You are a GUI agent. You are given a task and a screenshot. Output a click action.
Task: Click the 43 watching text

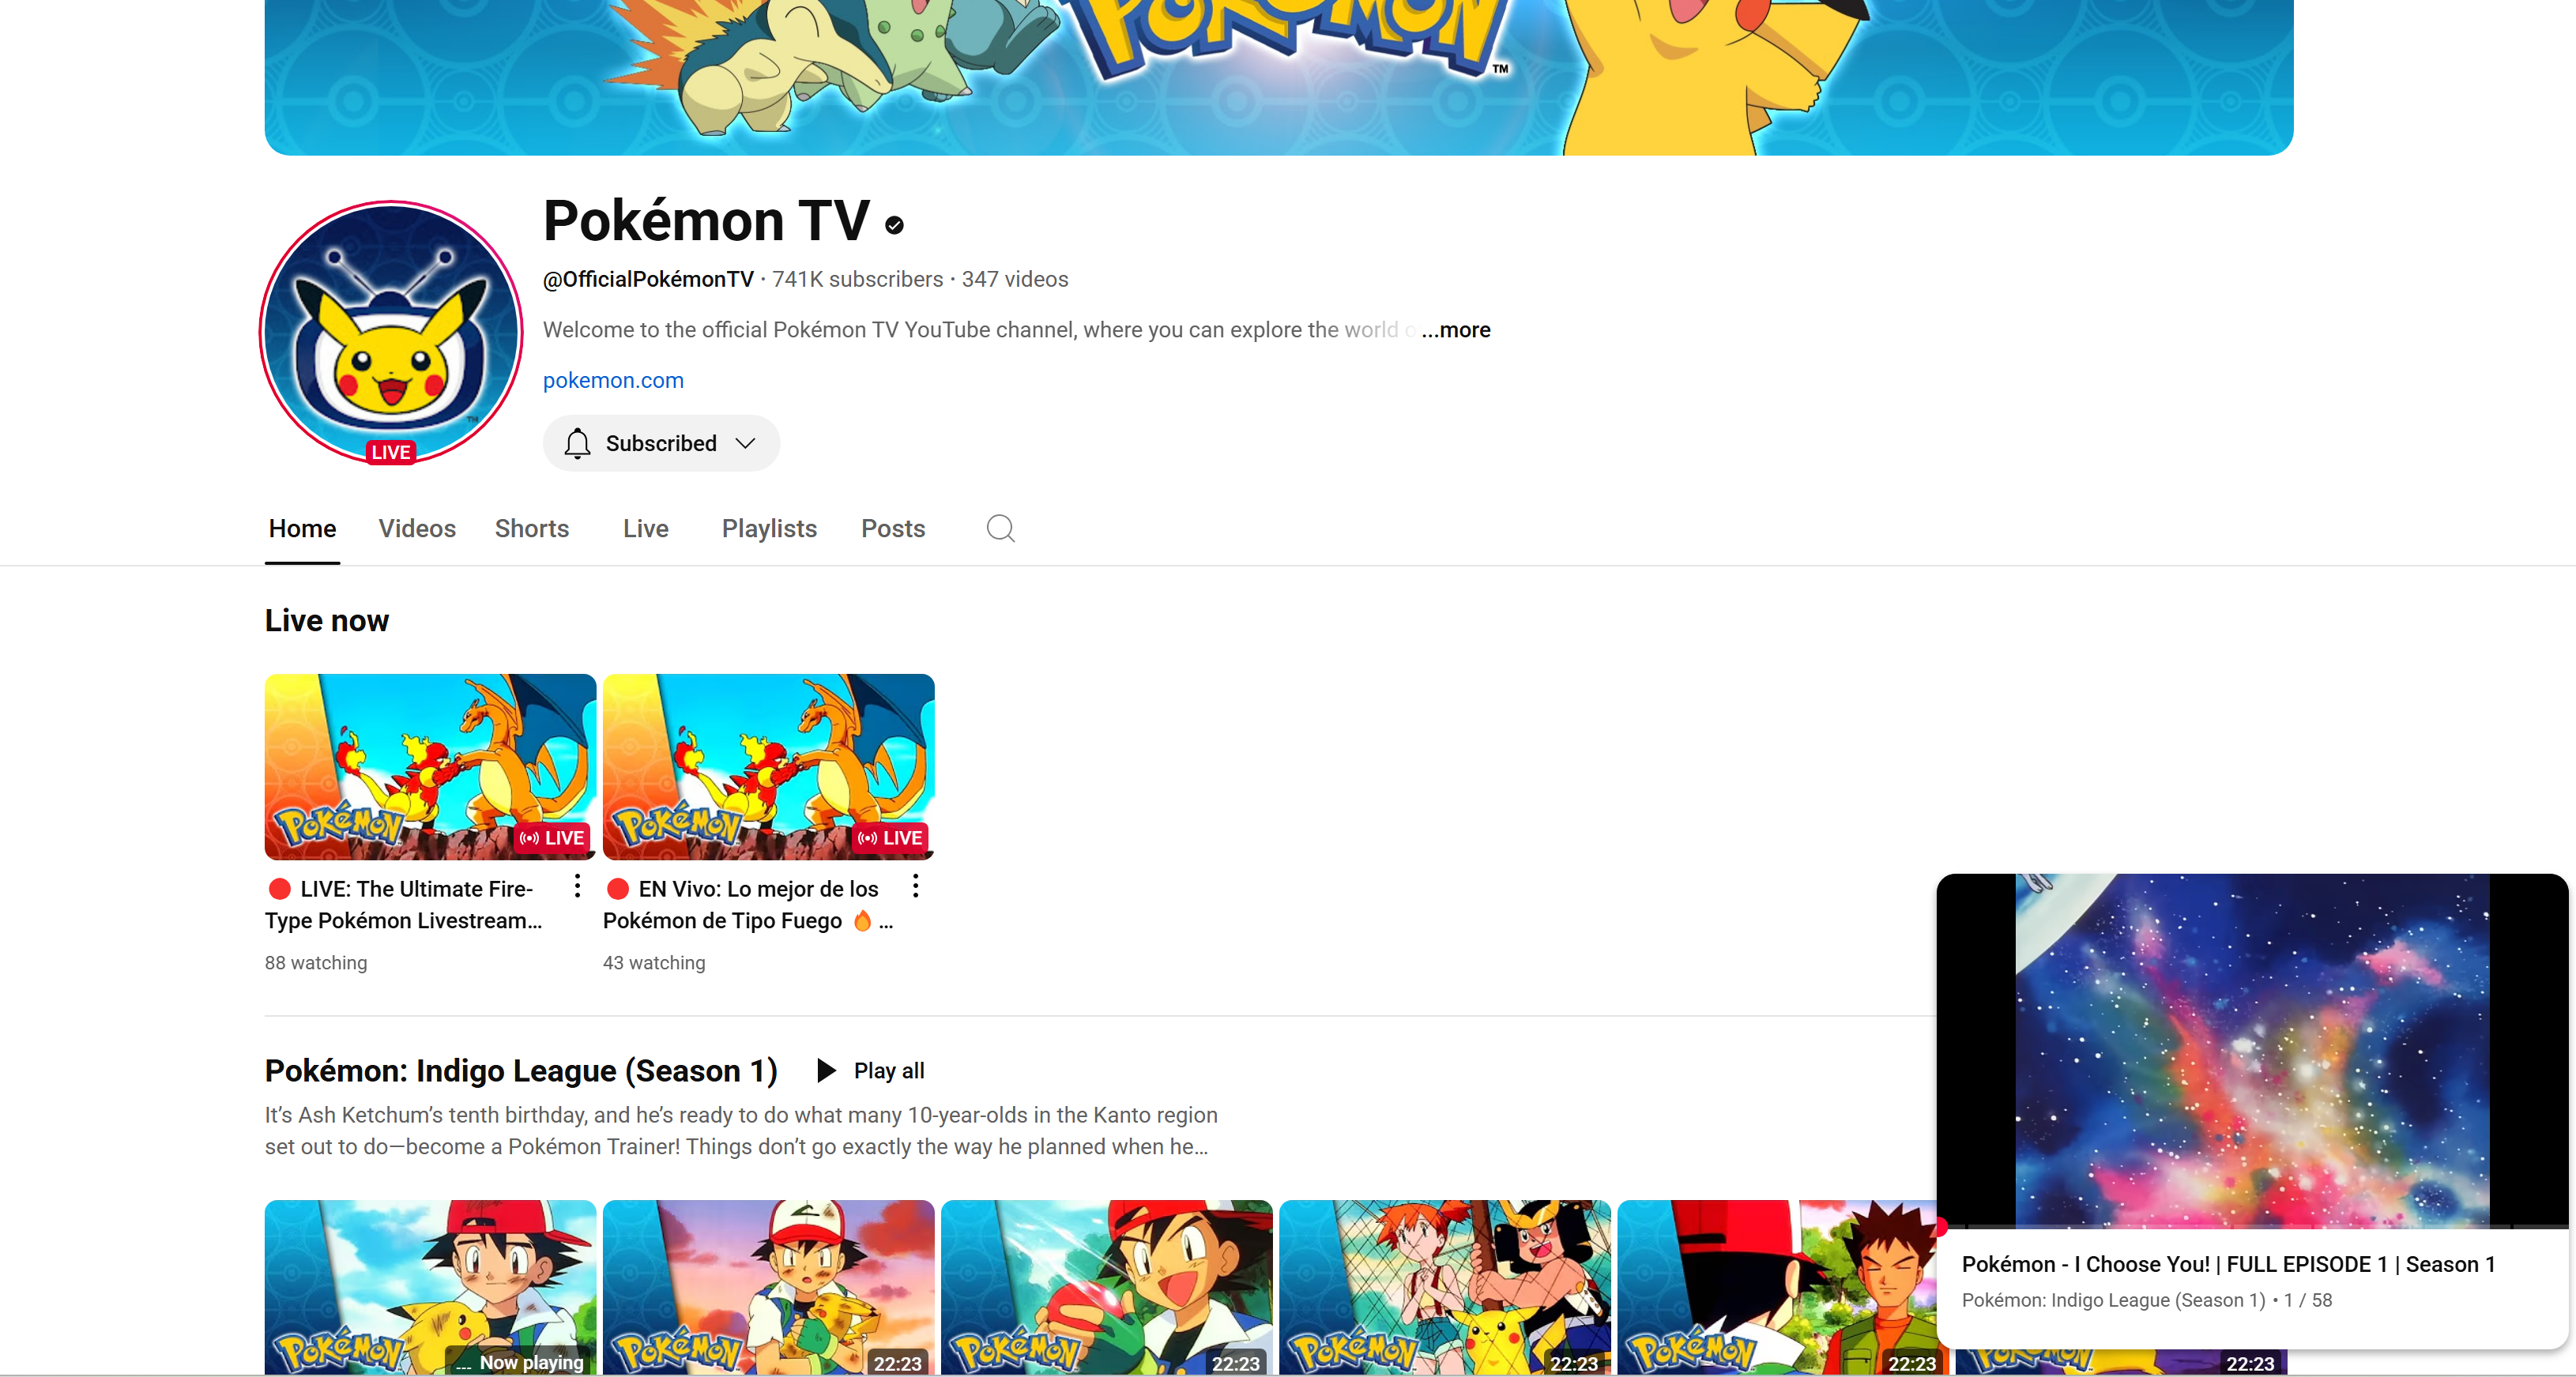point(654,962)
